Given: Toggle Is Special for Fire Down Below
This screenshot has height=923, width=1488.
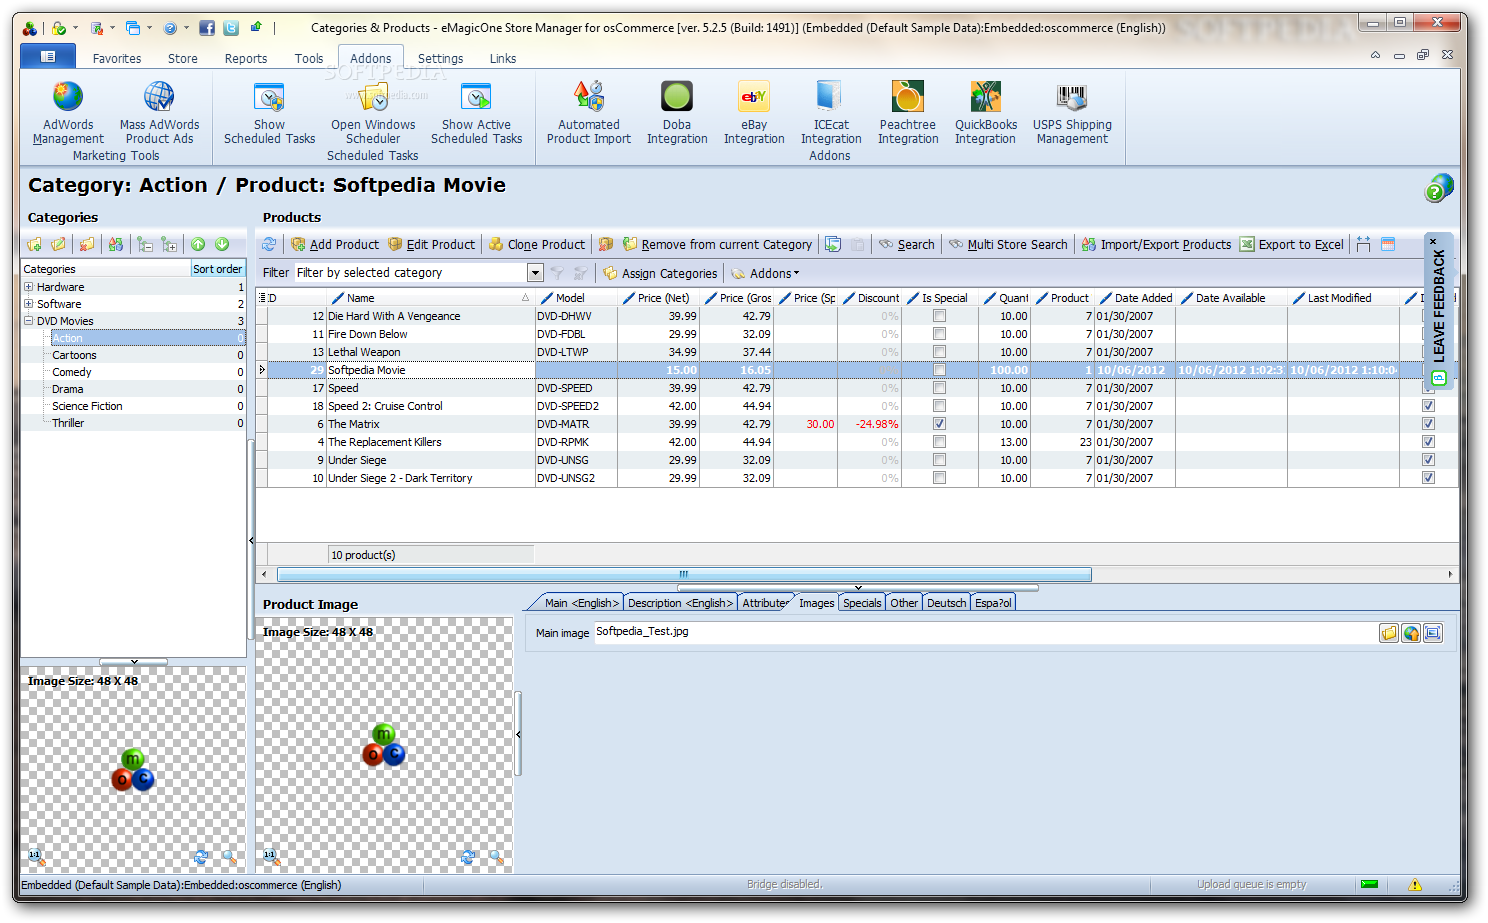Looking at the screenshot, I should pyautogui.click(x=939, y=334).
